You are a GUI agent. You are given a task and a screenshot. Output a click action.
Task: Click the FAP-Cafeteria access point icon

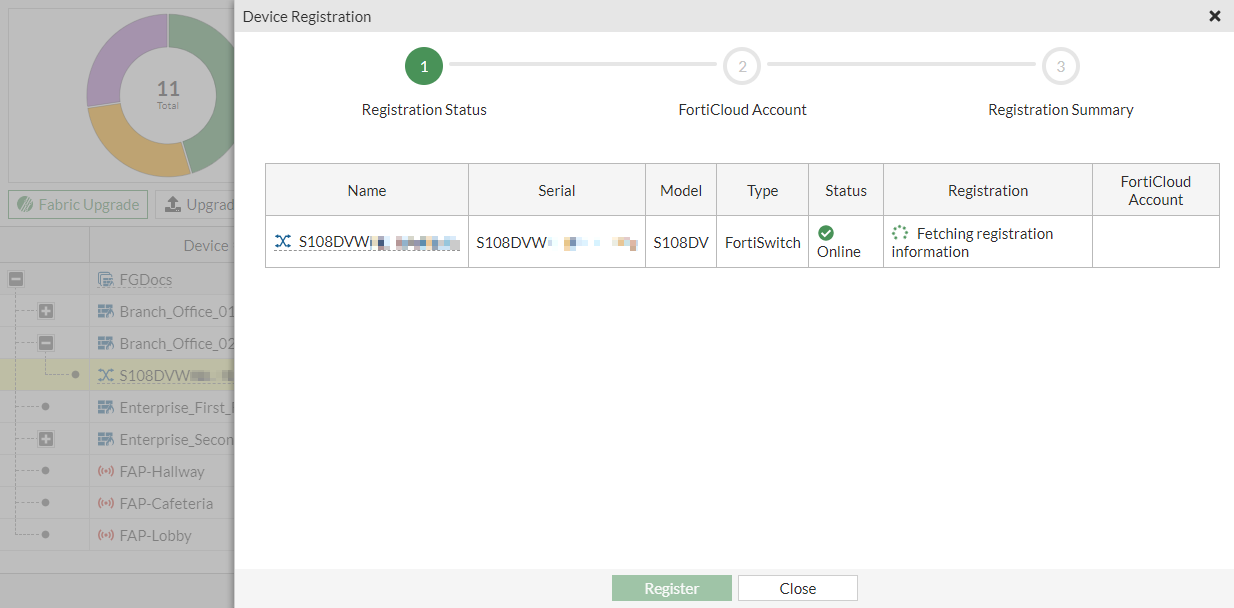click(x=105, y=503)
